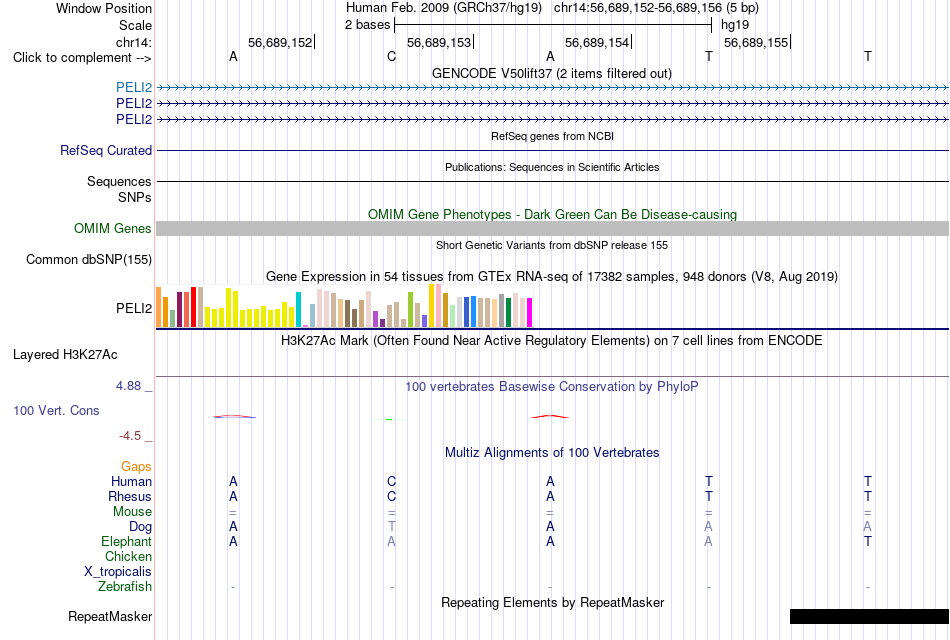This screenshot has height=640, width=950.
Task: Click the SNPs track label
Action: [135, 197]
